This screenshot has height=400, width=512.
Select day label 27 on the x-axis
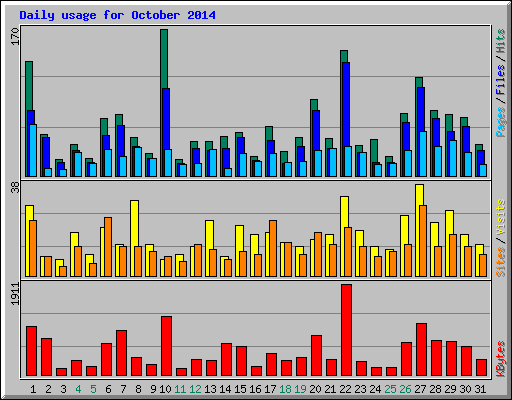420,389
